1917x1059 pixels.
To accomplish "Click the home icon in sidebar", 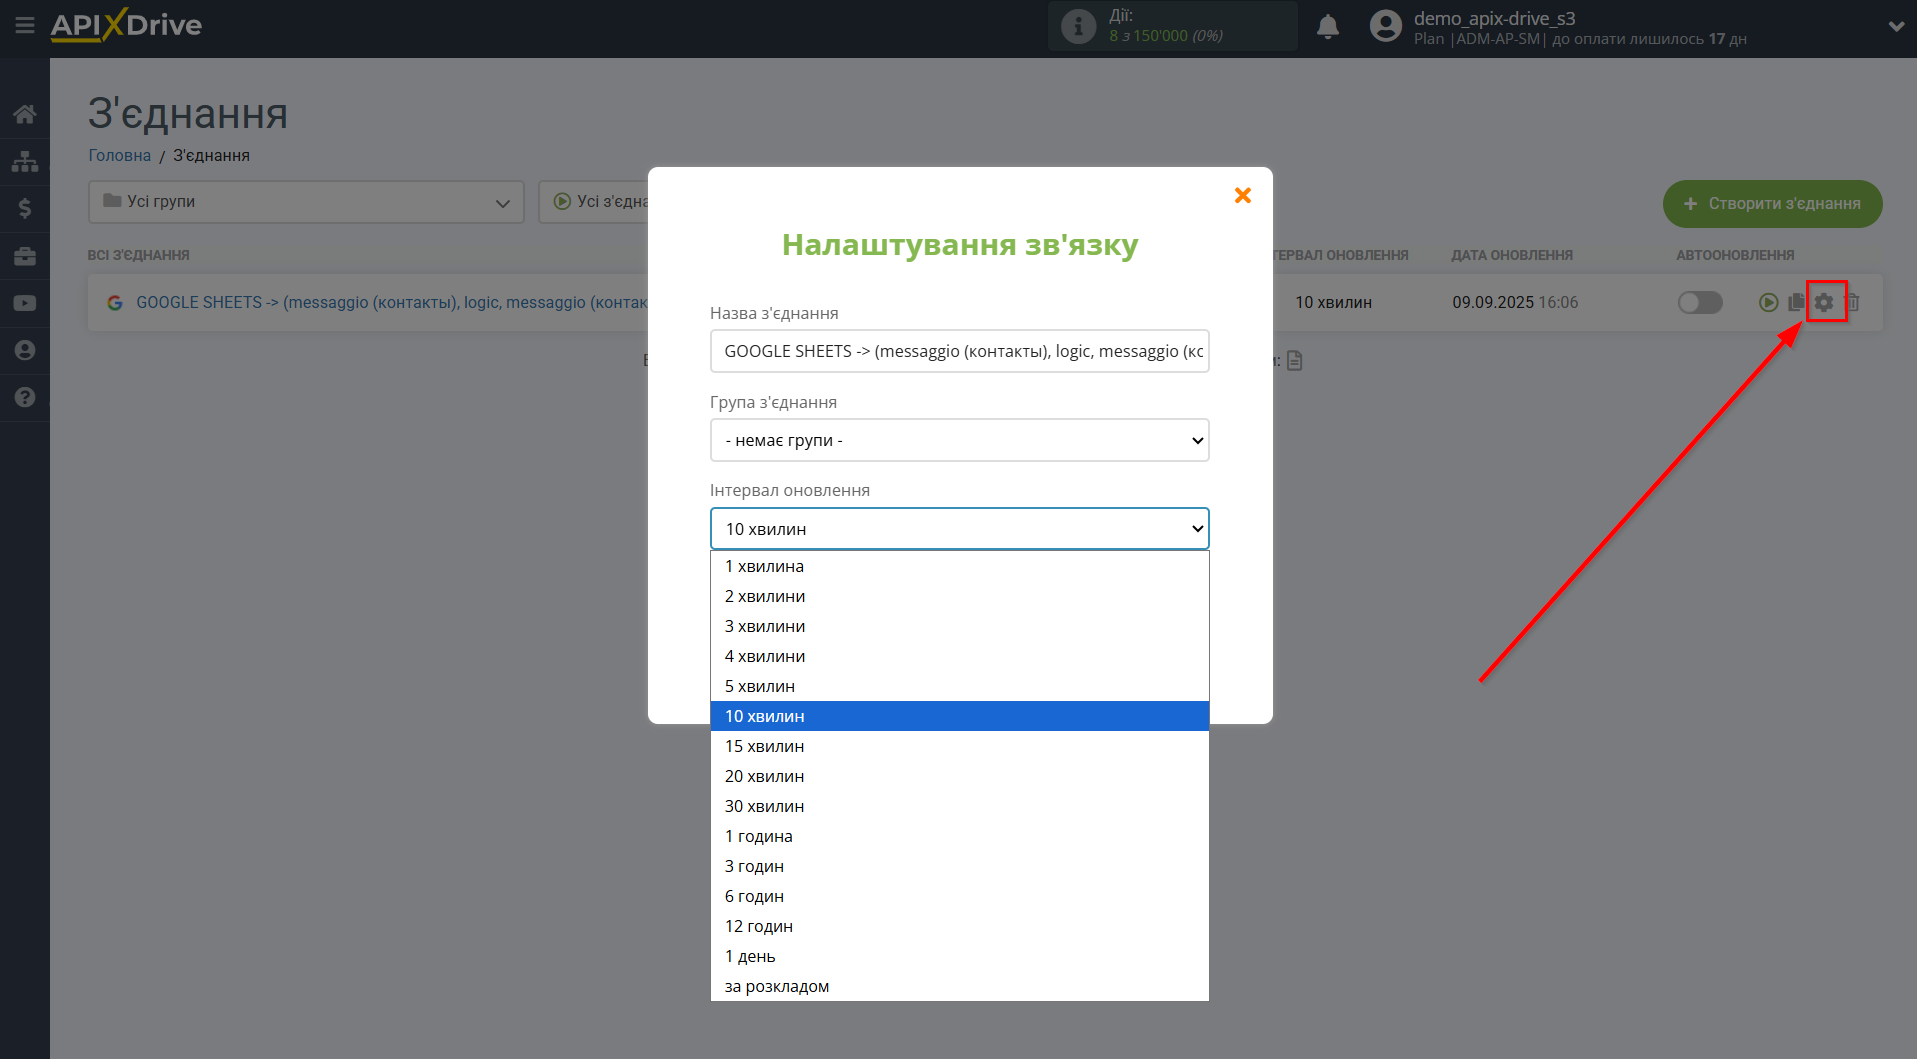I will pos(24,114).
